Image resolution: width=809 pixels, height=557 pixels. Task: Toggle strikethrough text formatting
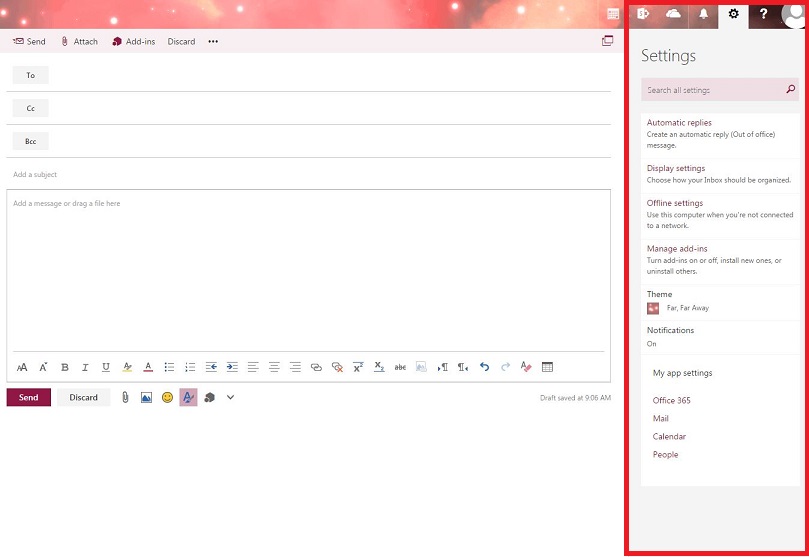[400, 367]
